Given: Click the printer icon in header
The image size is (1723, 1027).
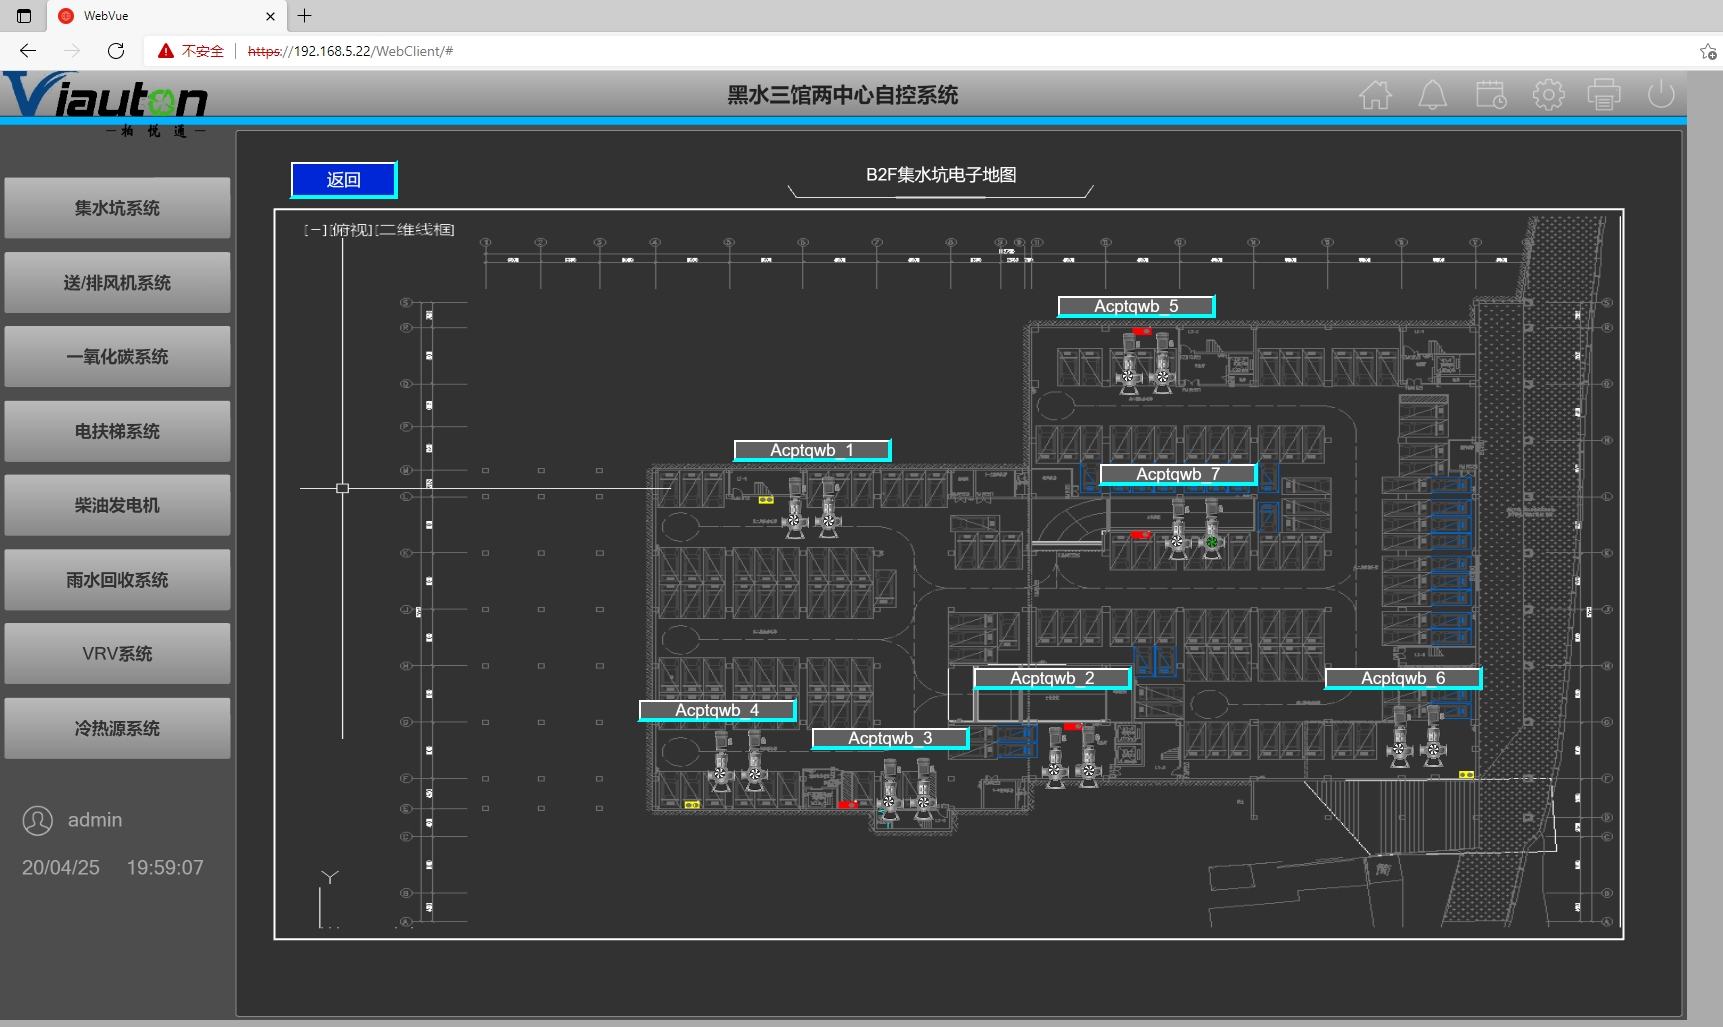Looking at the screenshot, I should pos(1604,95).
